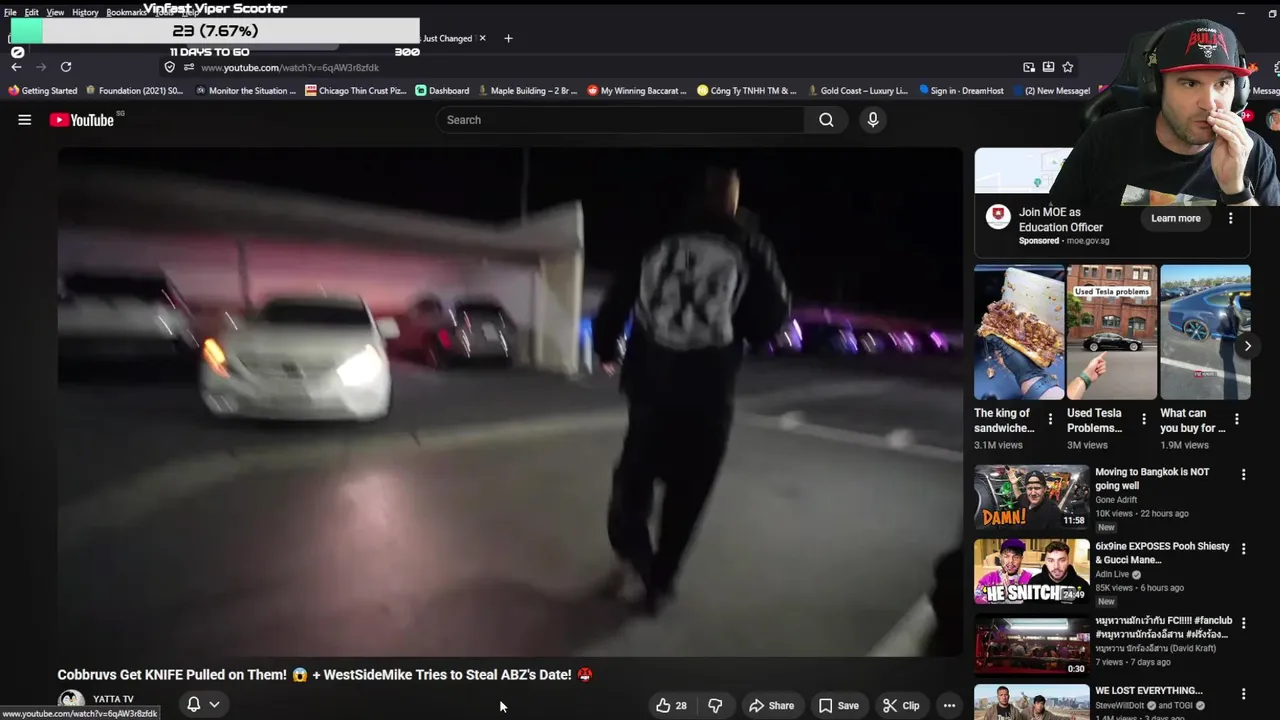Toggle picture-in-picture icon in address bar
1280x720 pixels.
[1029, 67]
